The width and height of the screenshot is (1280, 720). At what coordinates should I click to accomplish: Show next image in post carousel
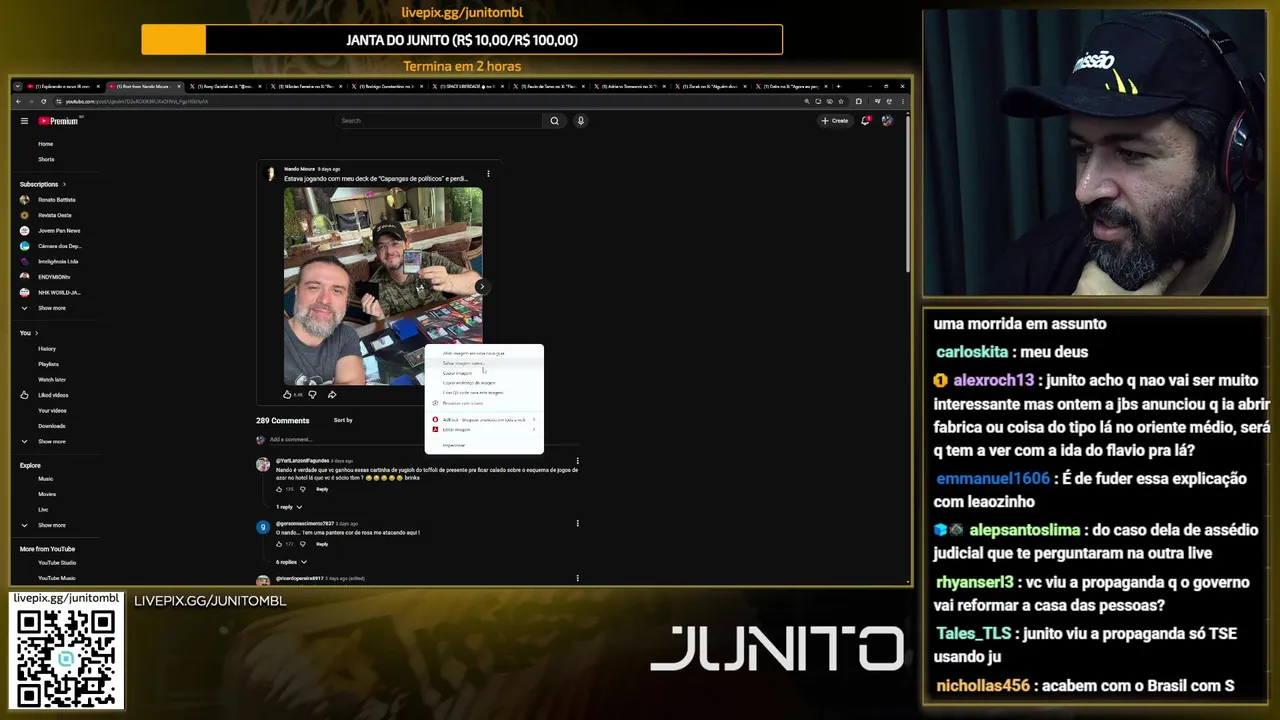pyautogui.click(x=481, y=287)
